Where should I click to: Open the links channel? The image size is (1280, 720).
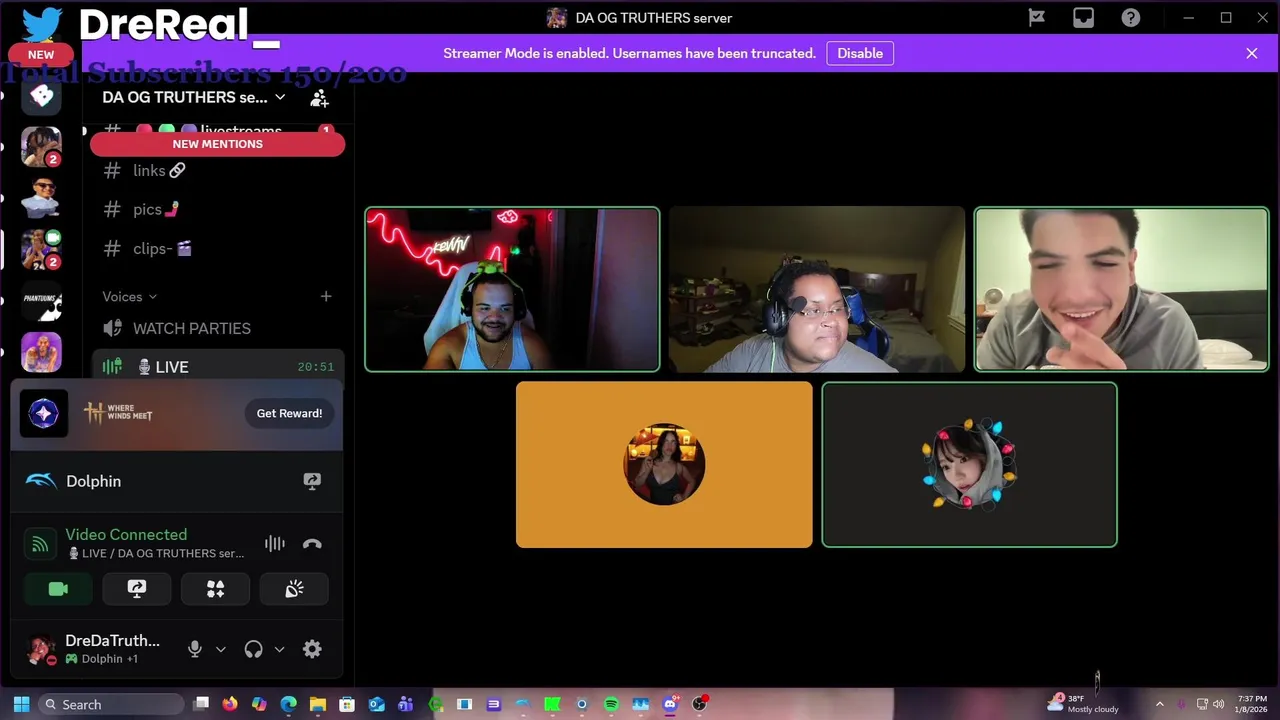tap(218, 171)
